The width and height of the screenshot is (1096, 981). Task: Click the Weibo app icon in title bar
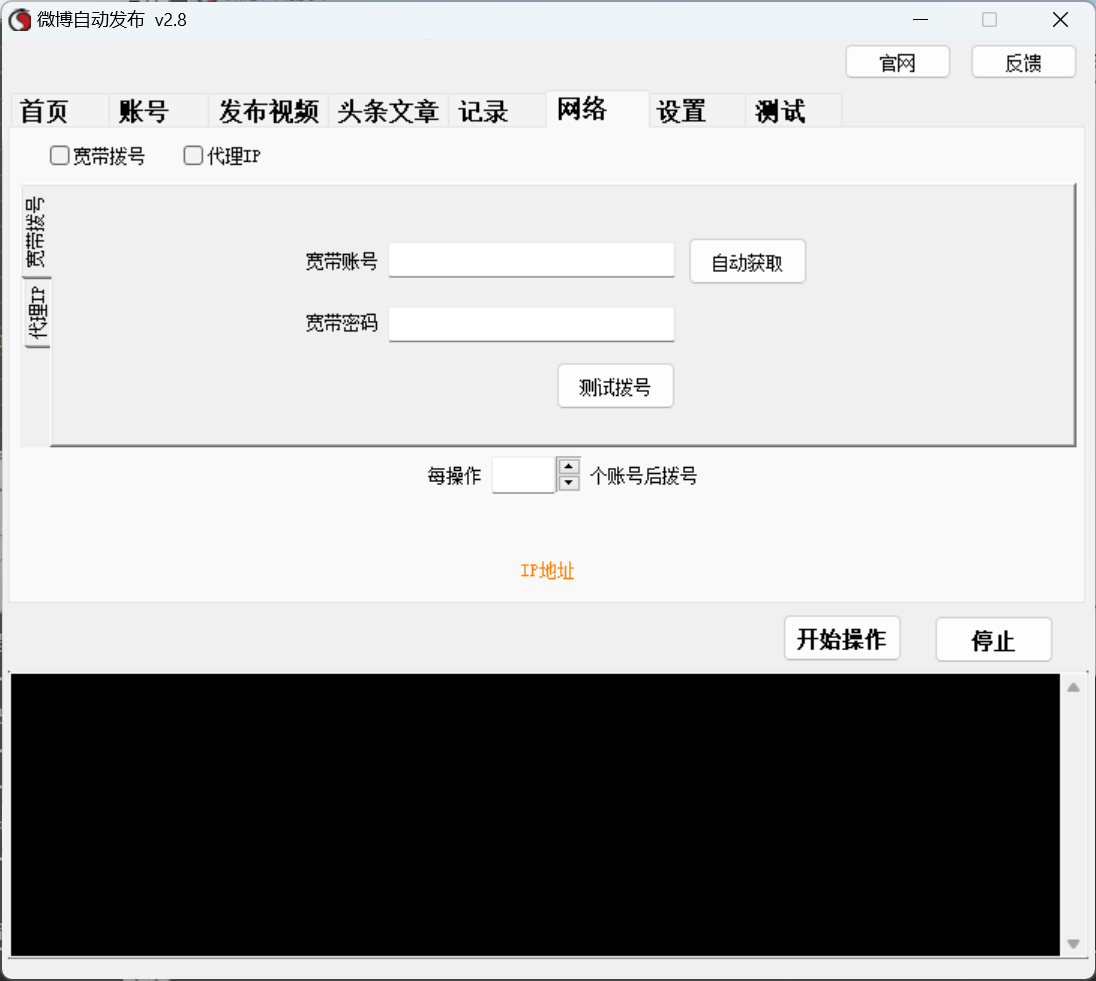(20, 20)
